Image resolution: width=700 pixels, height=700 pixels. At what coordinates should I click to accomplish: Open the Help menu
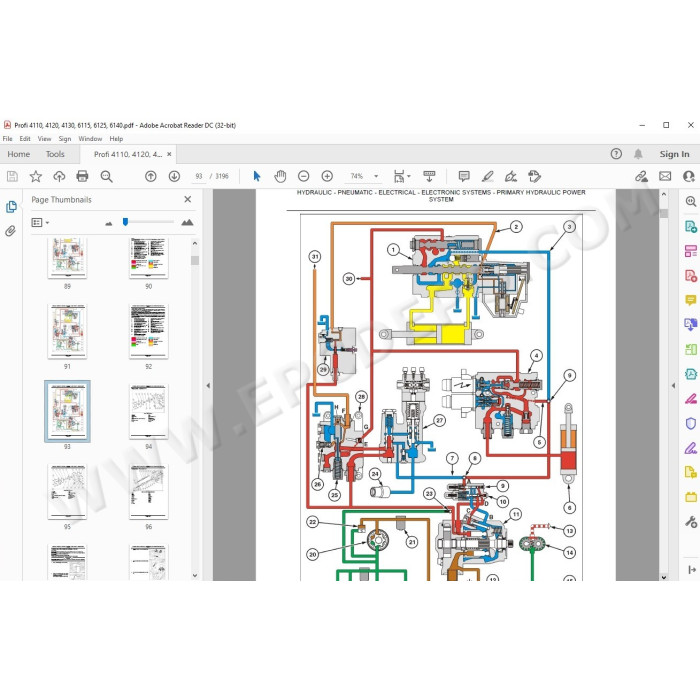116,139
